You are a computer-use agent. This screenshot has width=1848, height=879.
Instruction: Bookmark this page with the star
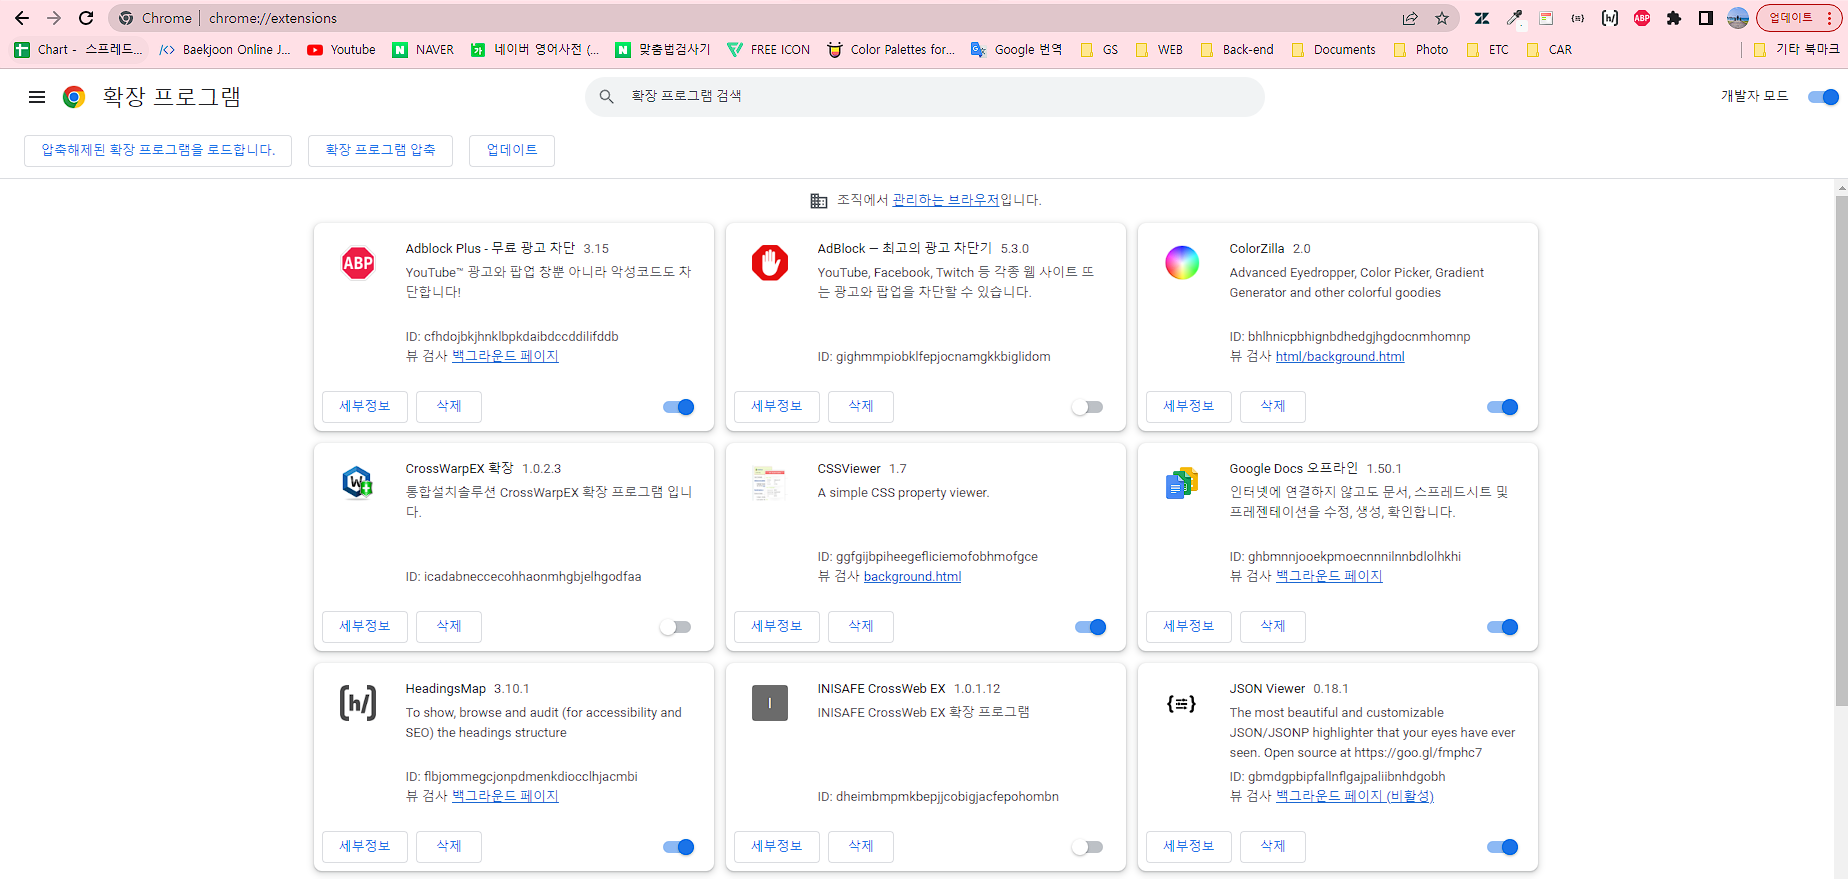pos(1442,18)
